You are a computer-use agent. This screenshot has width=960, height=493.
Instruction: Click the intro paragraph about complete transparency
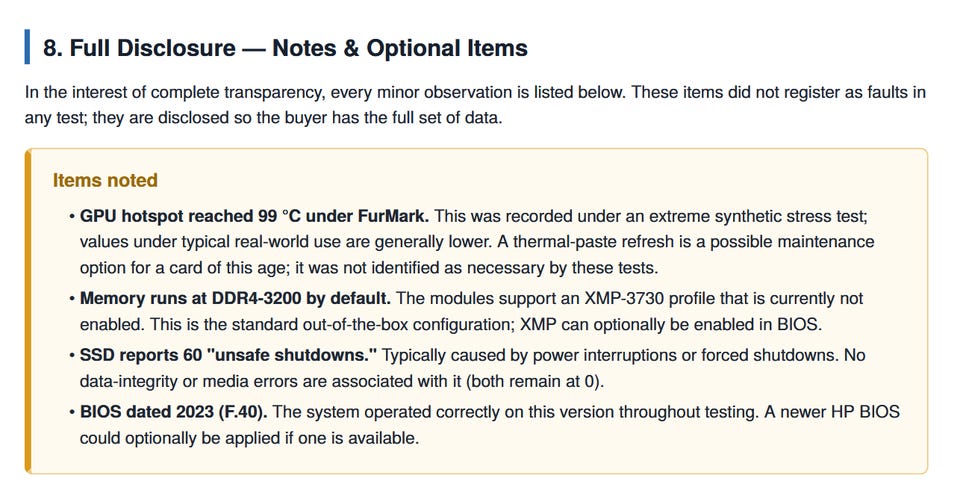tap(475, 105)
